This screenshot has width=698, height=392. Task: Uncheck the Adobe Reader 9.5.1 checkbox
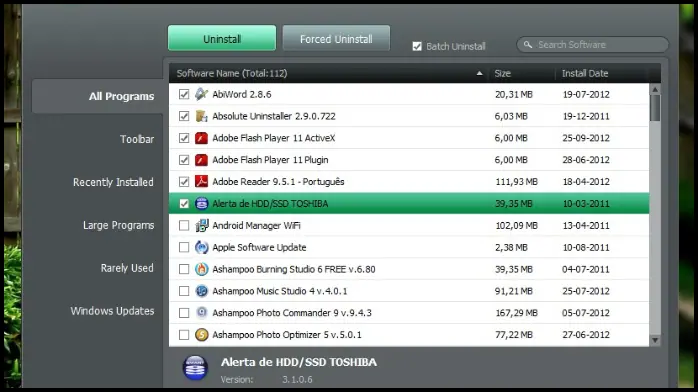pos(184,182)
